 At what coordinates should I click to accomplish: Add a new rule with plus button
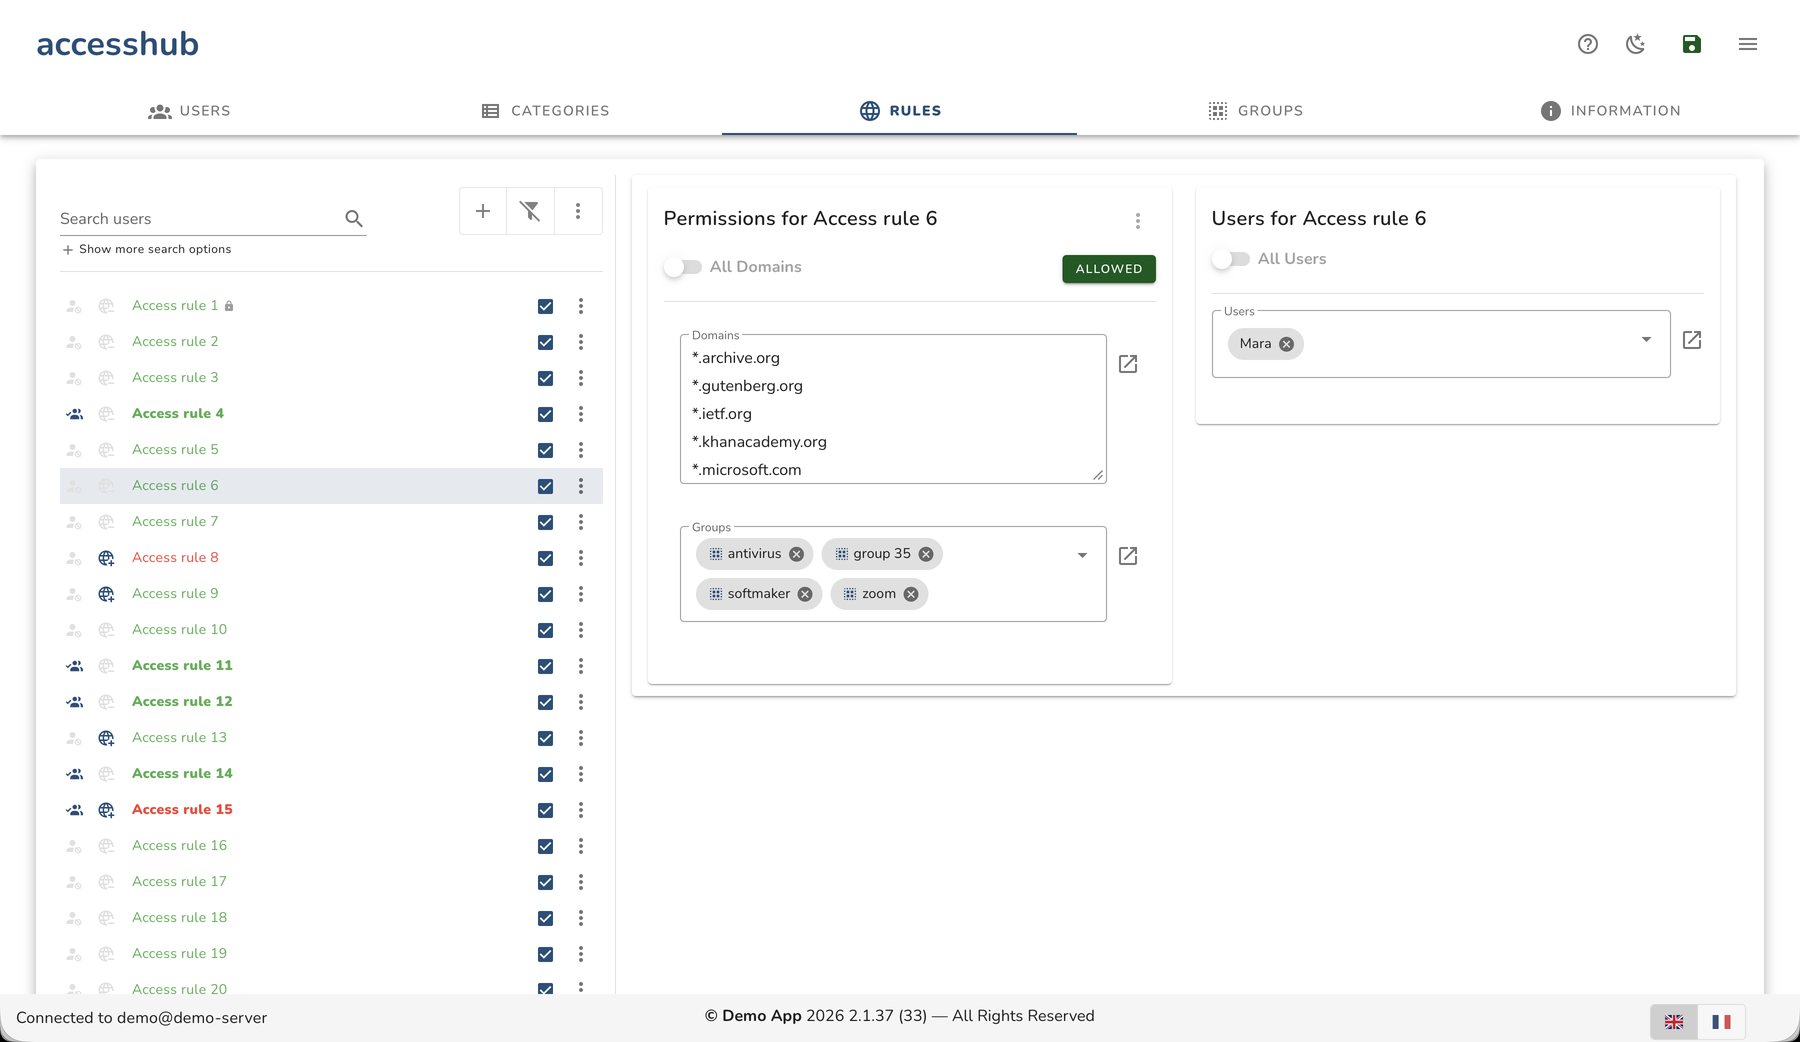click(483, 211)
